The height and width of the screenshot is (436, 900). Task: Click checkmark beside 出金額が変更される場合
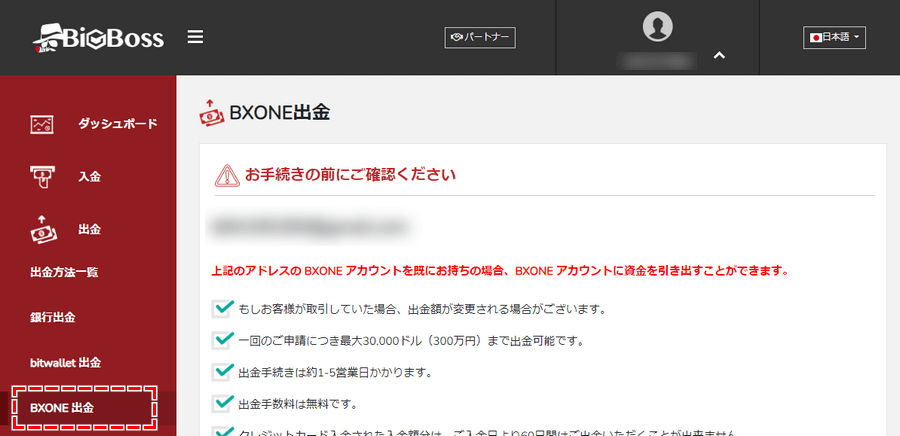(x=222, y=309)
